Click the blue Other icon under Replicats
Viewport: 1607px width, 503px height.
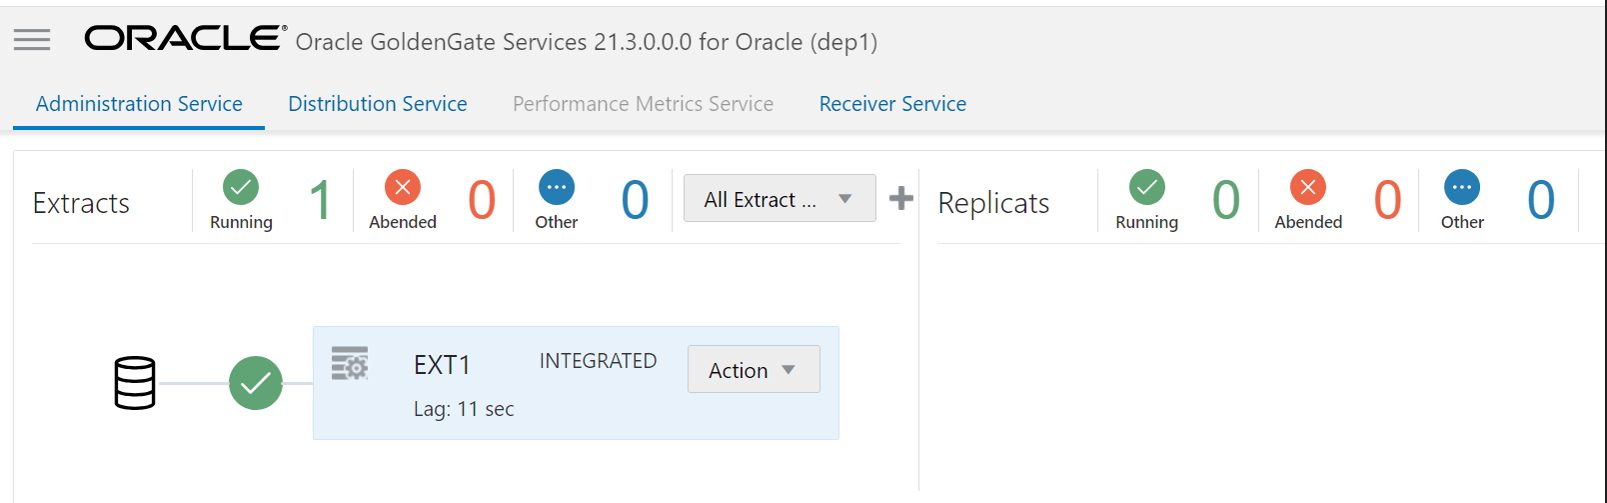(x=1461, y=187)
